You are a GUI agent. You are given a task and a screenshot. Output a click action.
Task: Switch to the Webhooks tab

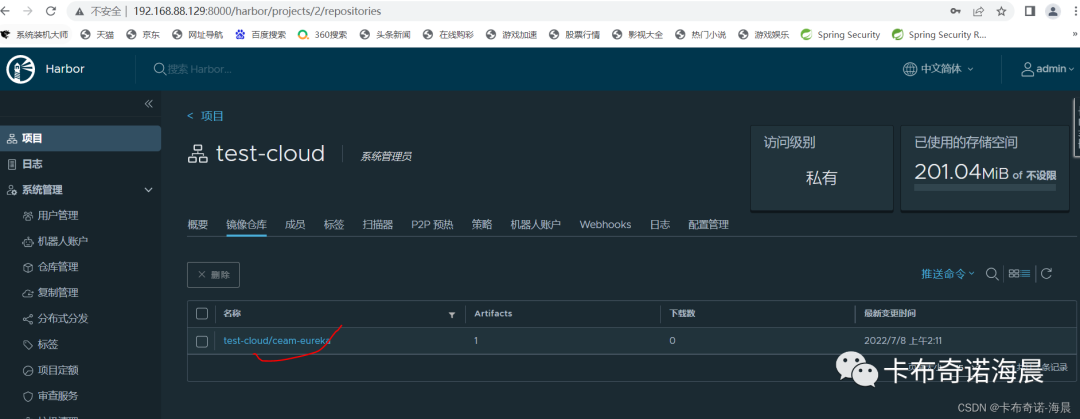[x=605, y=225]
